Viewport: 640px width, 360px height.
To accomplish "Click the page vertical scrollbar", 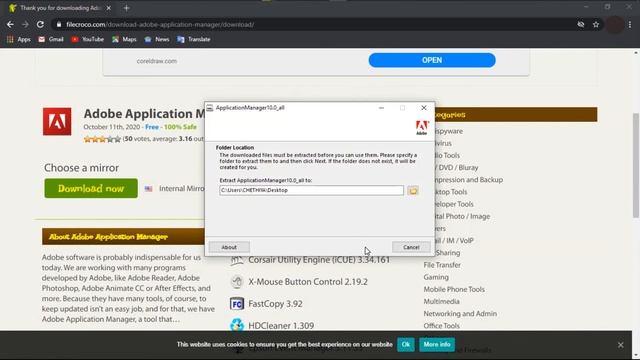I will [636, 165].
